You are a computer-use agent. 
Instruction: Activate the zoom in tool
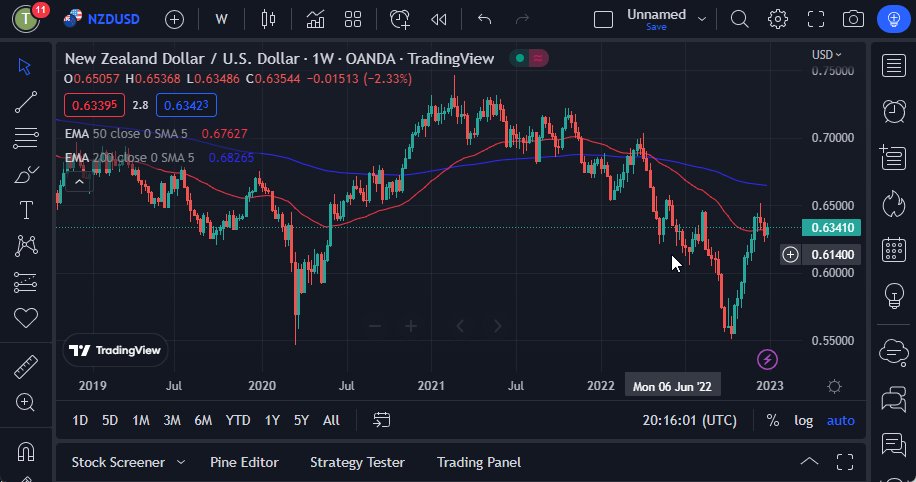[x=25, y=403]
